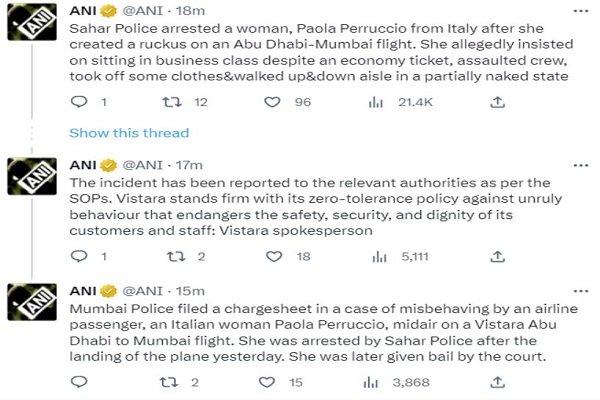Open the Show this thread link
The width and height of the screenshot is (600, 400).
click(x=128, y=133)
